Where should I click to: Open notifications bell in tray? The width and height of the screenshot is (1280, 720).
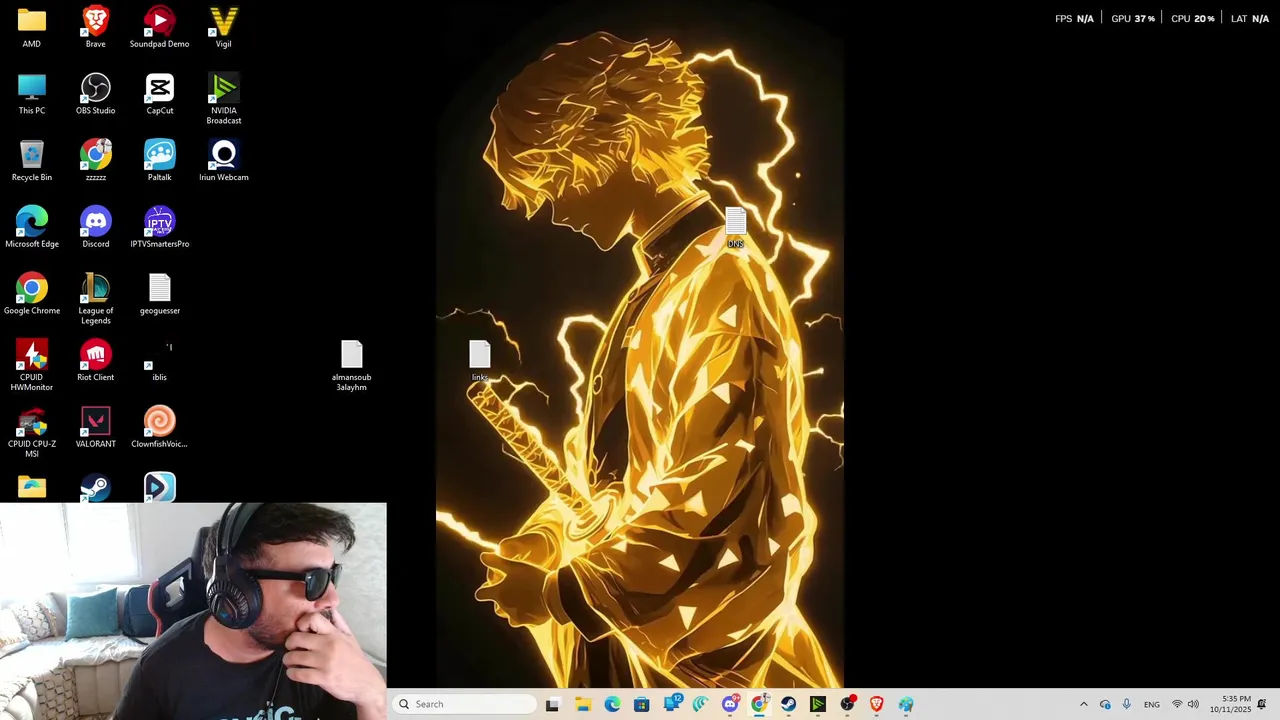[x=1262, y=704]
